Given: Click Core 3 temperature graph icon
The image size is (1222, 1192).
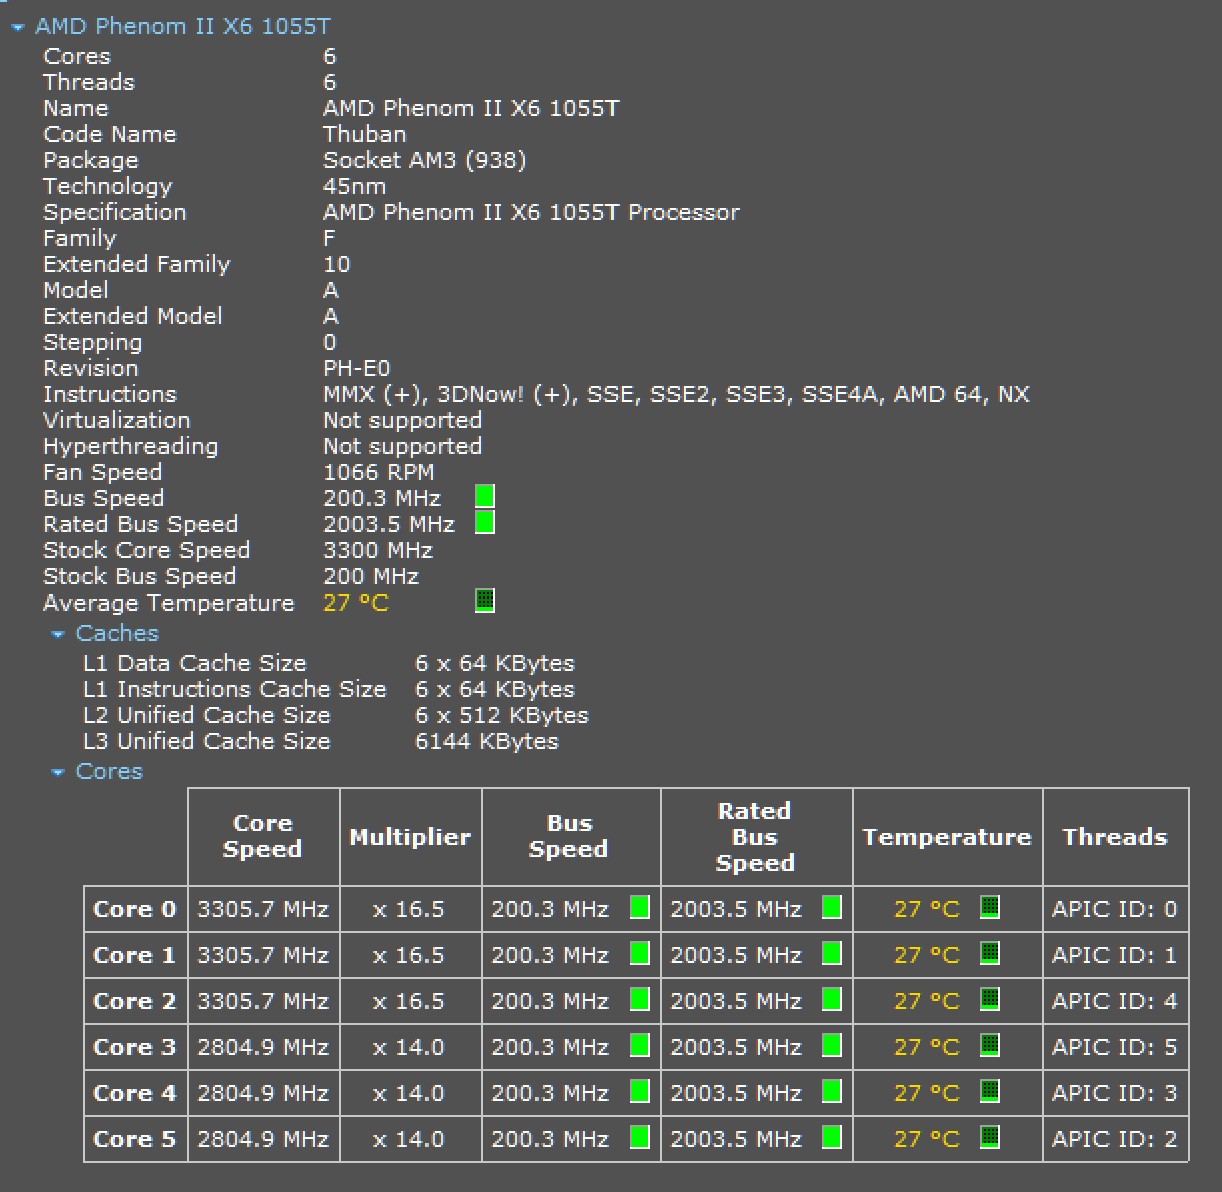Looking at the screenshot, I should click(990, 1045).
